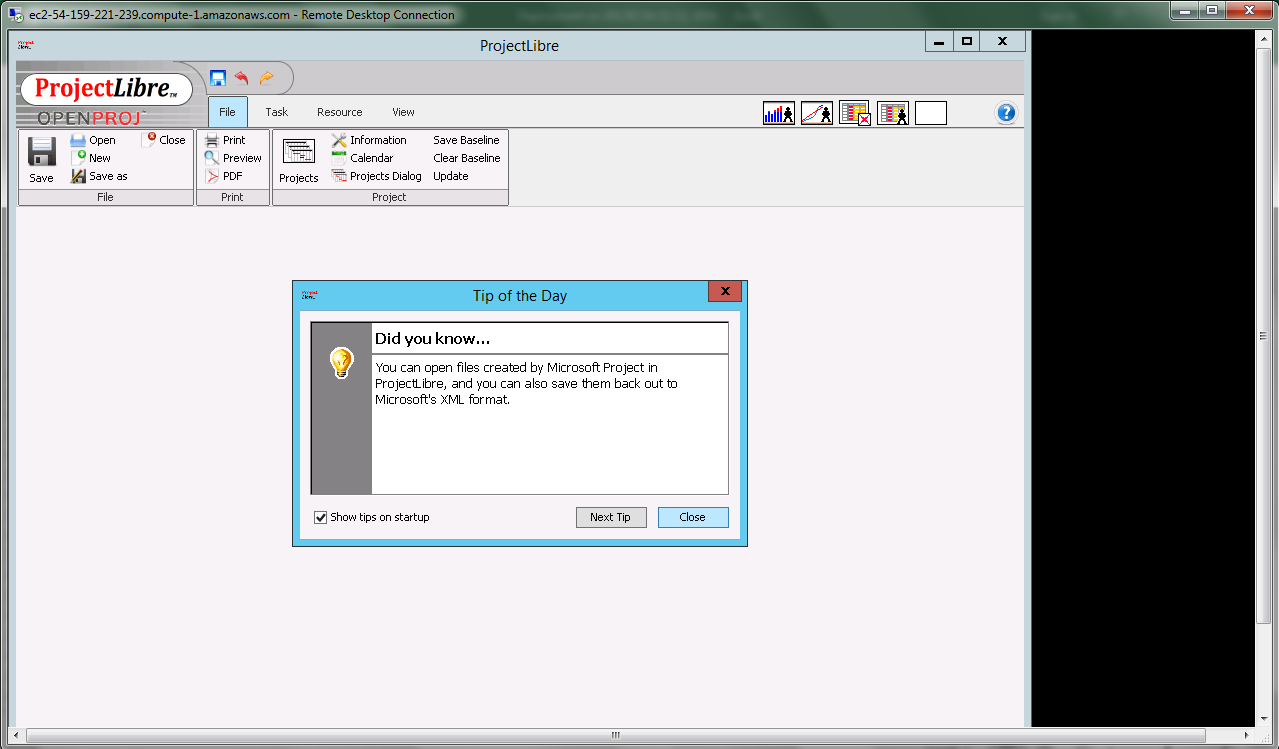
Task: Dismiss Tip of the Day with red X
Action: [724, 291]
